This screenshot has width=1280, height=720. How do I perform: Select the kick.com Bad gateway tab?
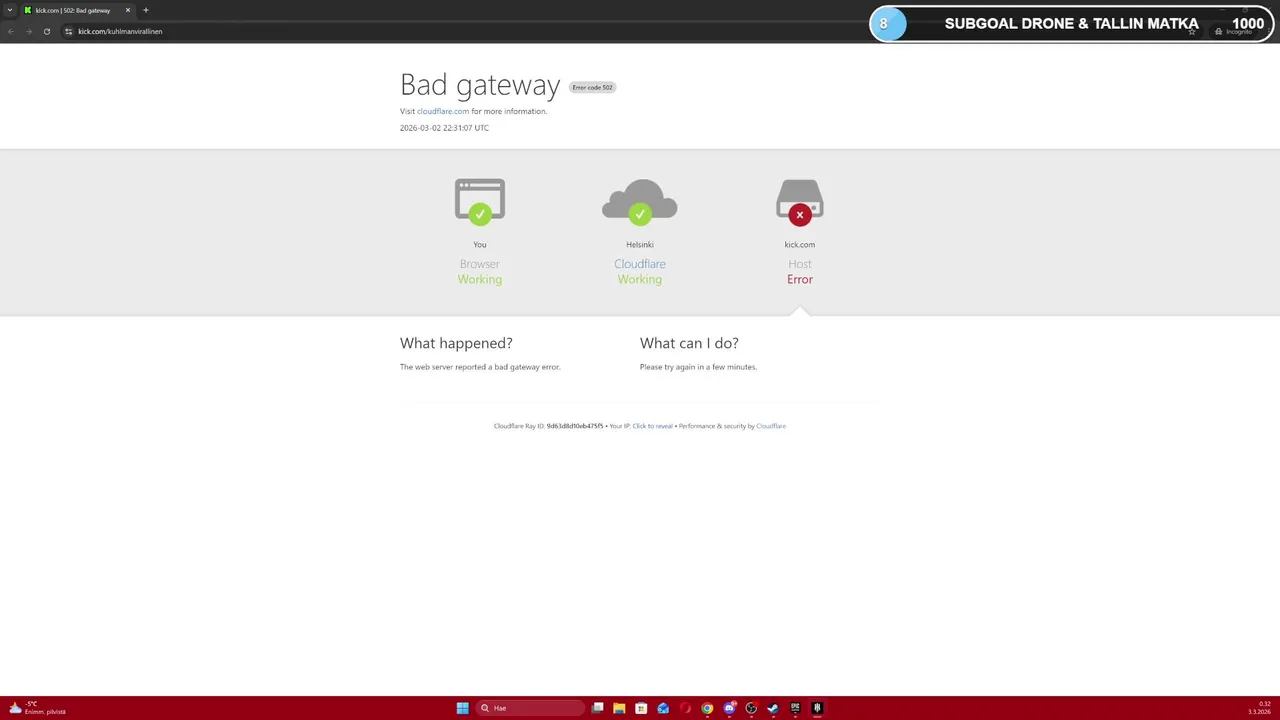point(77,10)
